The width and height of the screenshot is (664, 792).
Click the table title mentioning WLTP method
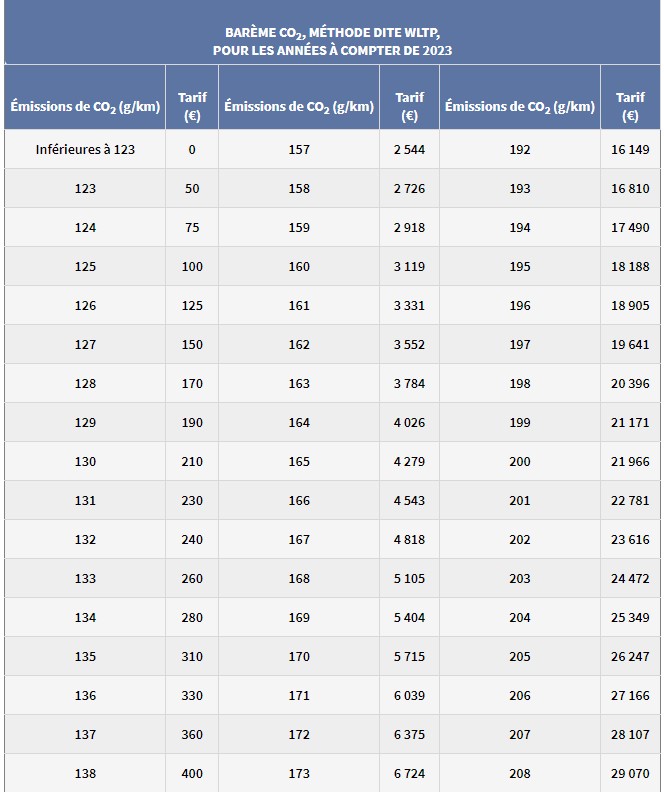click(332, 41)
